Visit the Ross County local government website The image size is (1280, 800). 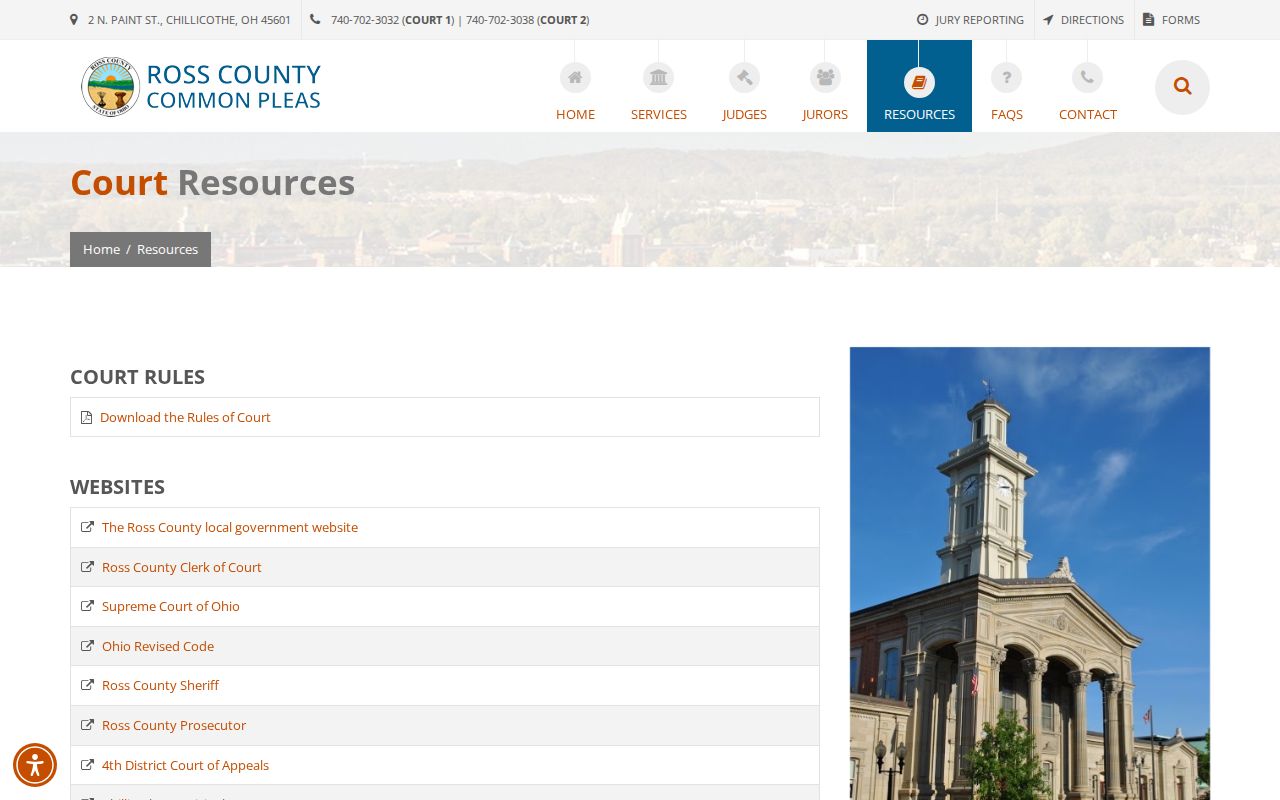point(229,527)
